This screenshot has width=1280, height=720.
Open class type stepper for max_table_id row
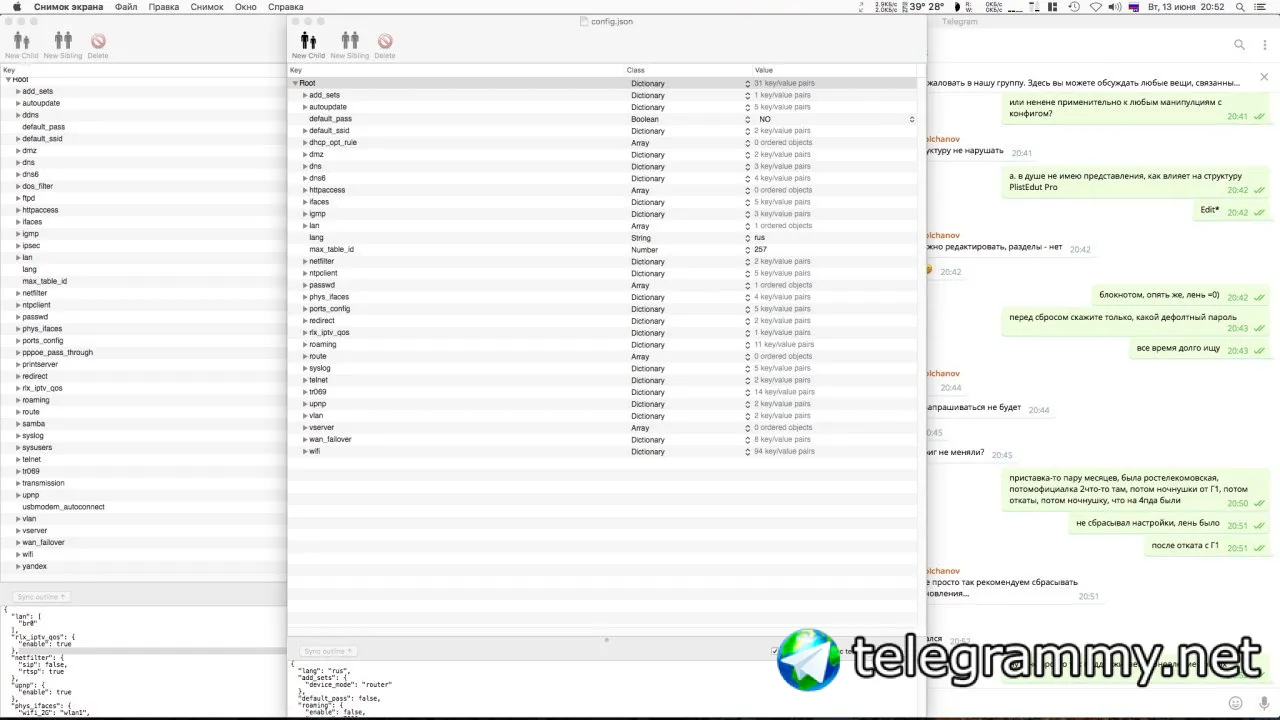coord(747,250)
